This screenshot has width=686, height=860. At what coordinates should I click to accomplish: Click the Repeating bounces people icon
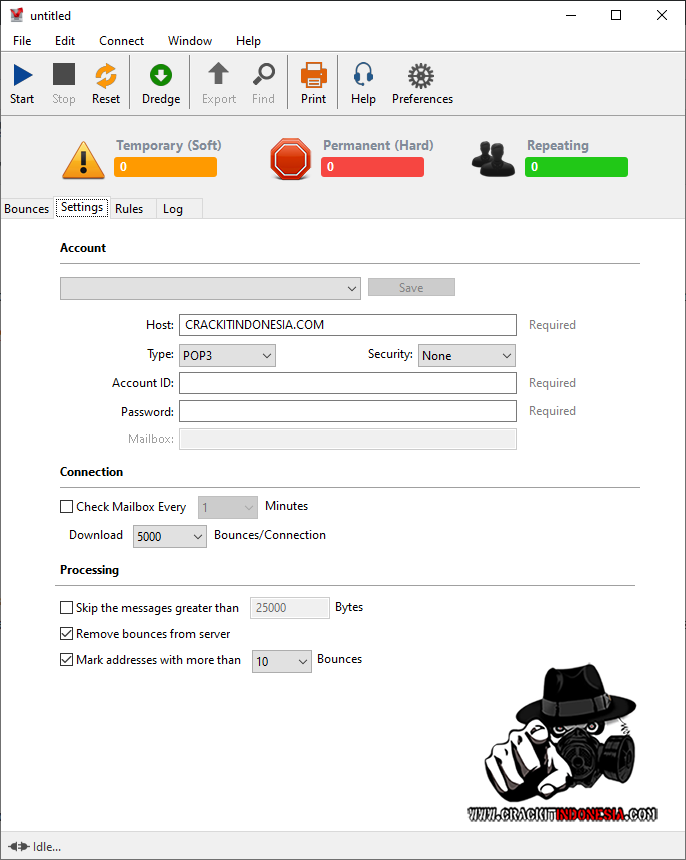coord(494,160)
